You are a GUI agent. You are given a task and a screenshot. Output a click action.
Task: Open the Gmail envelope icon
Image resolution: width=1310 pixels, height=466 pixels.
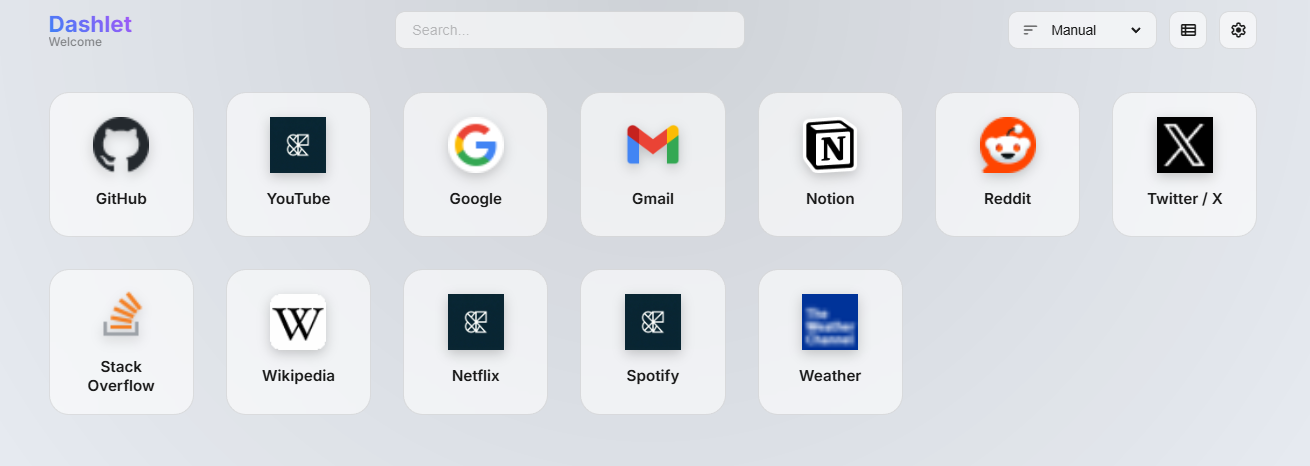[x=652, y=145]
